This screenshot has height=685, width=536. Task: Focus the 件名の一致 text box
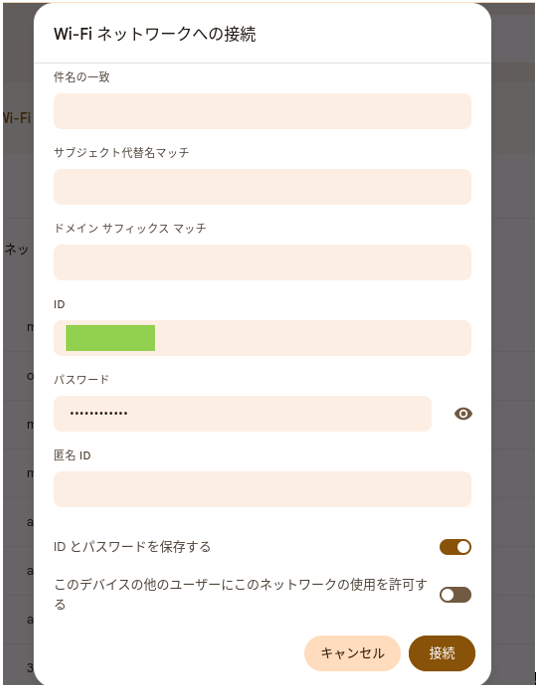(262, 111)
